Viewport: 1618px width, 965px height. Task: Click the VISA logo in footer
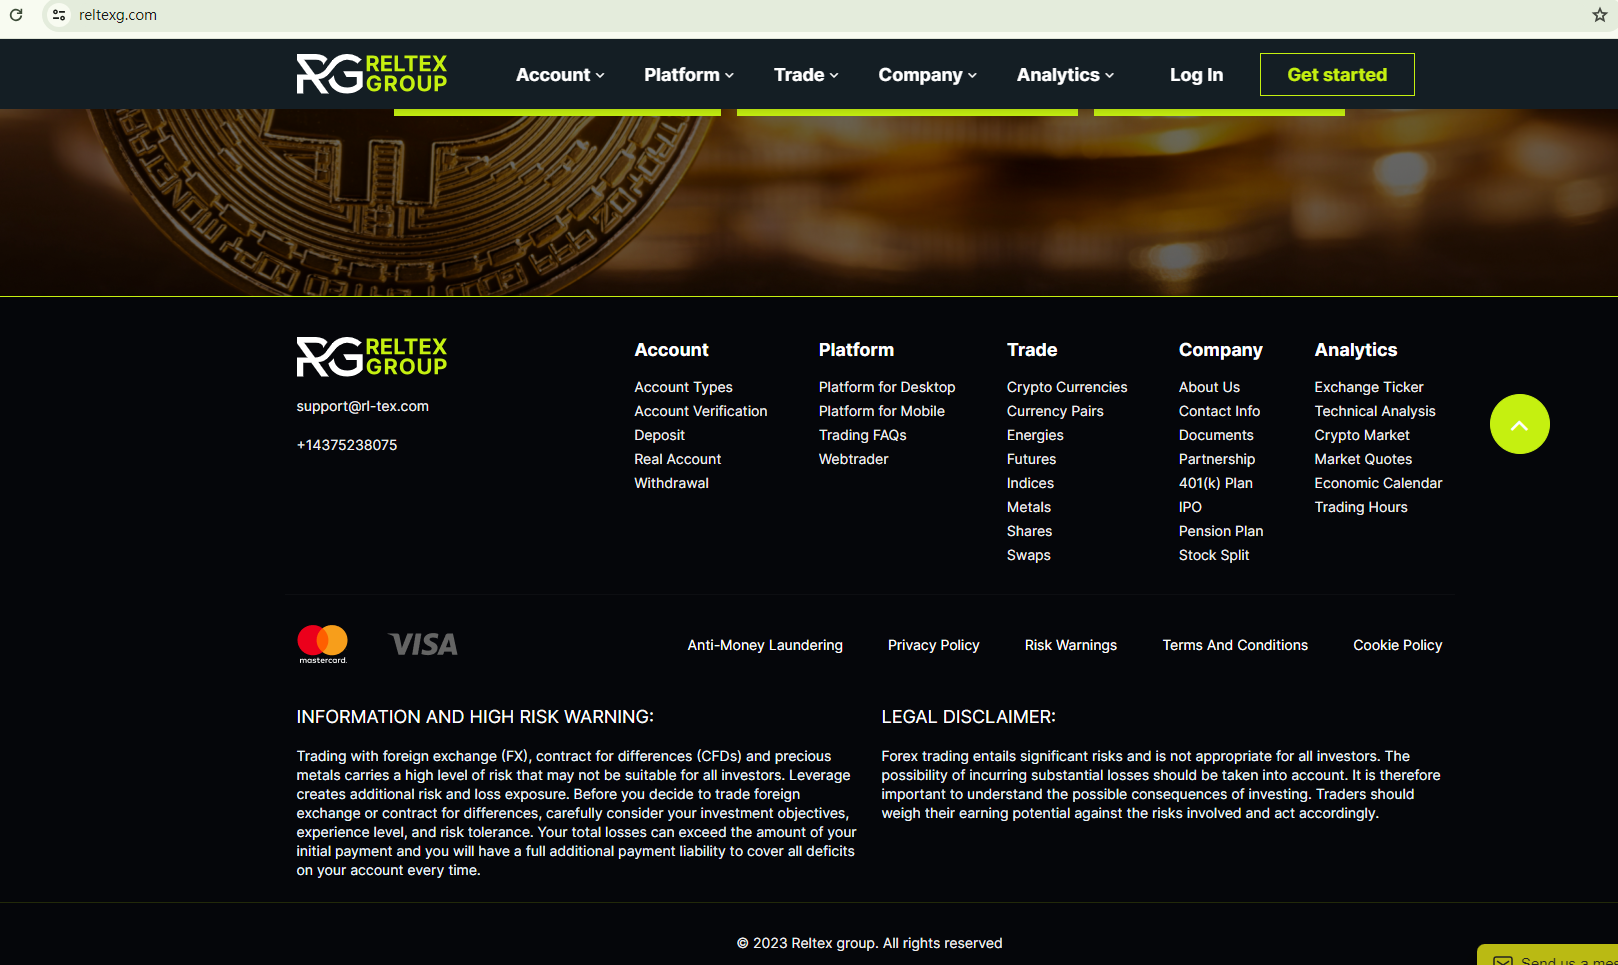pyautogui.click(x=423, y=645)
